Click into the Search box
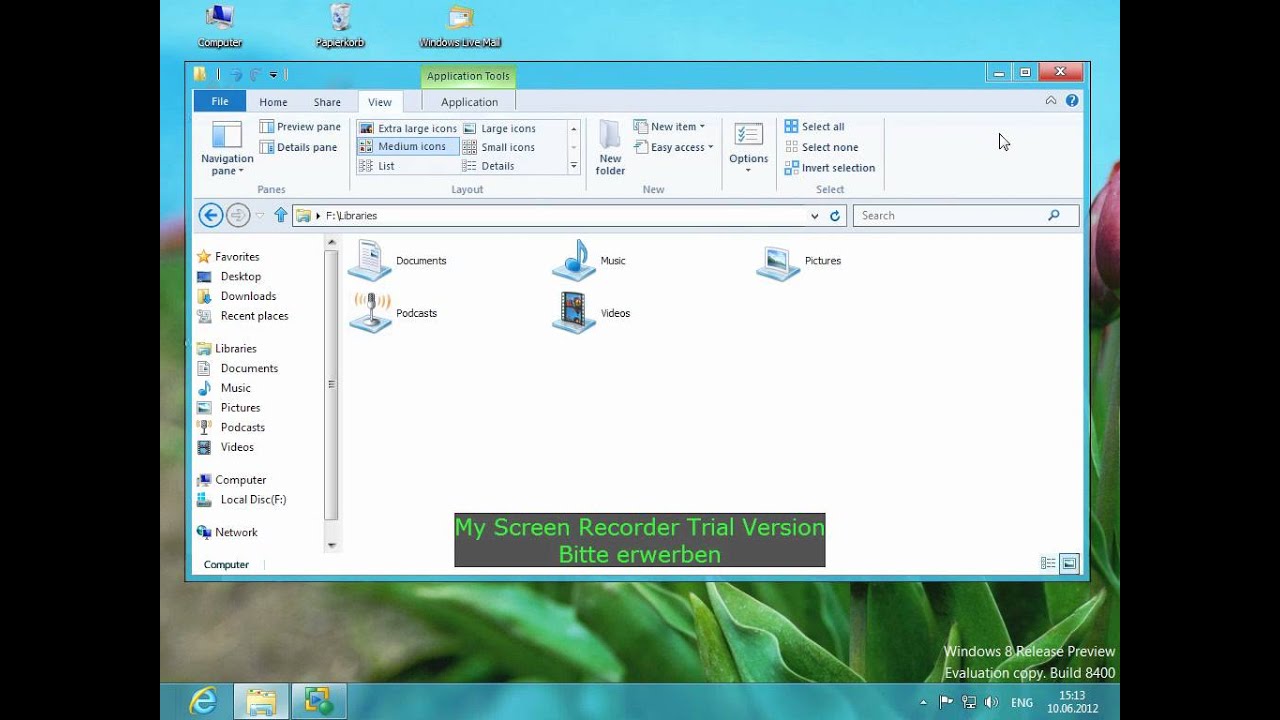Screen dimensions: 1280x720 click(966, 215)
